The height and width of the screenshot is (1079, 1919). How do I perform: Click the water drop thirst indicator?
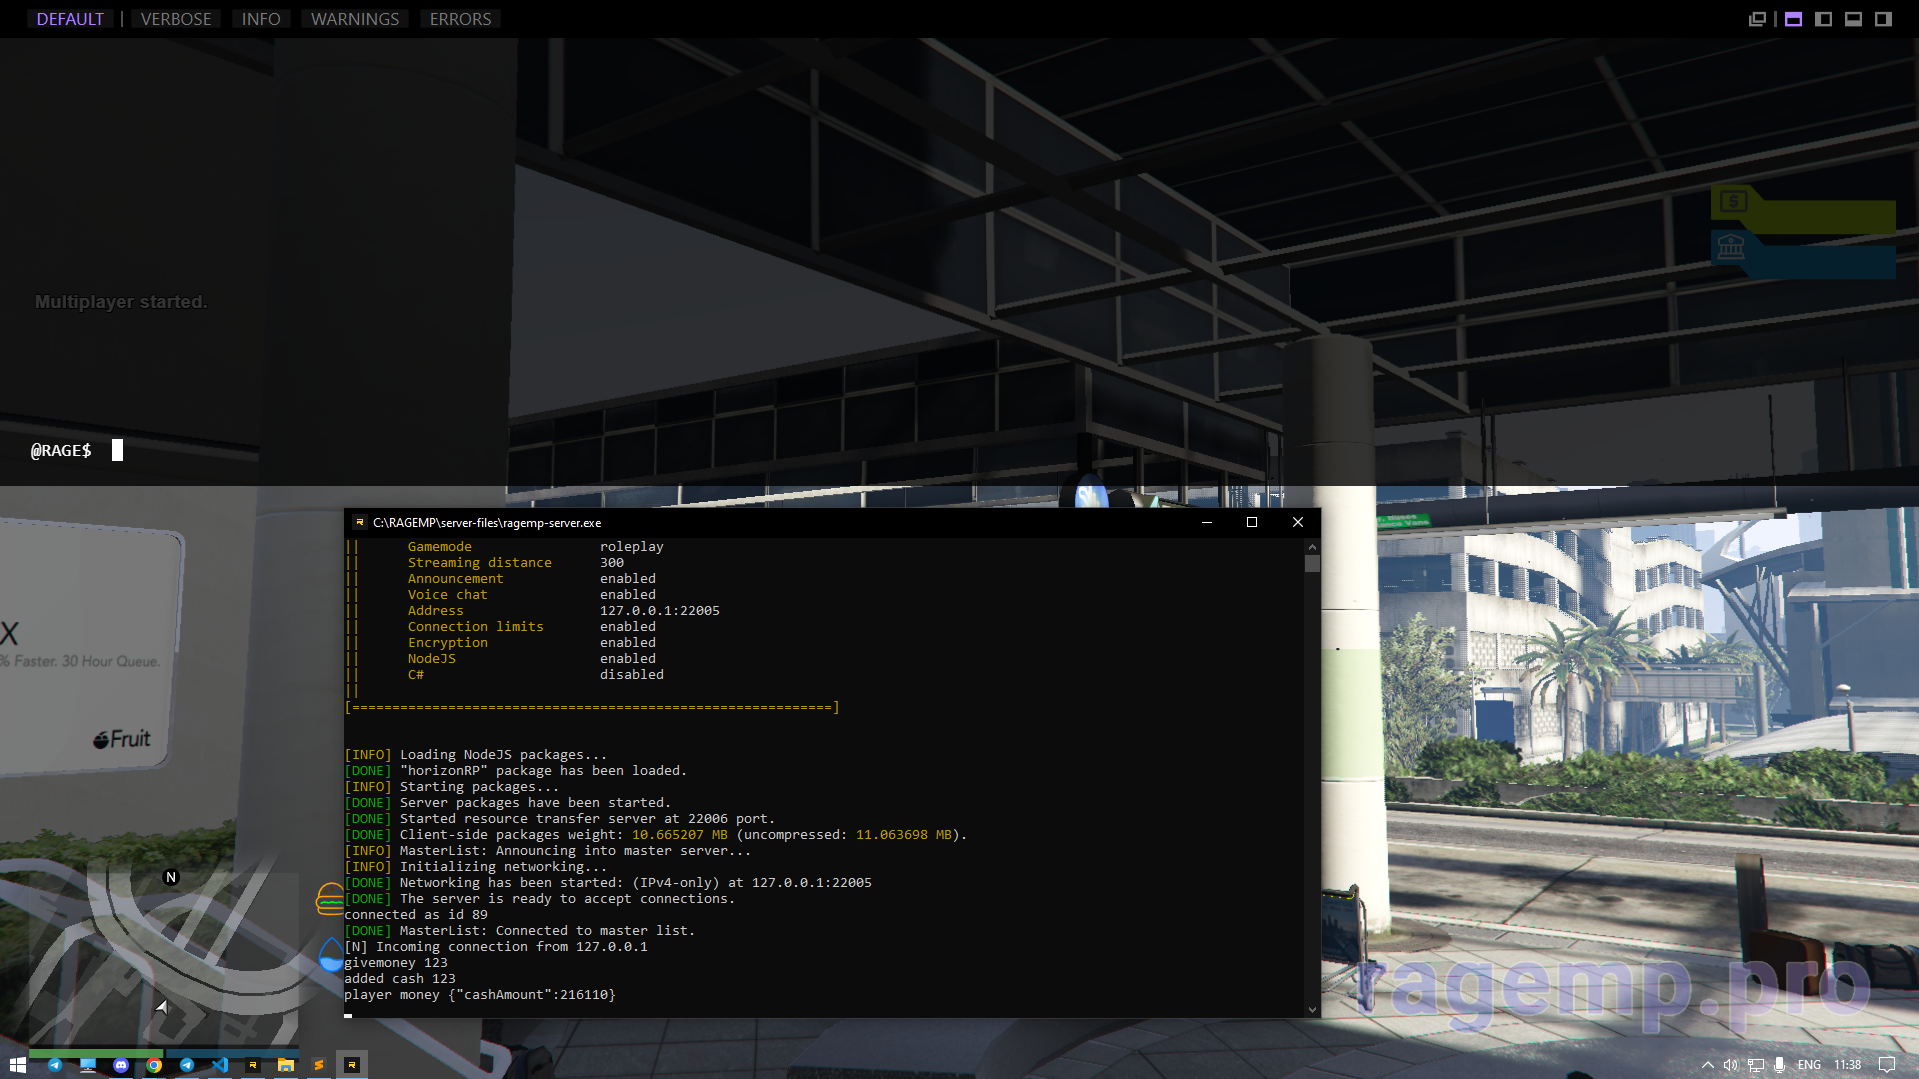(331, 954)
